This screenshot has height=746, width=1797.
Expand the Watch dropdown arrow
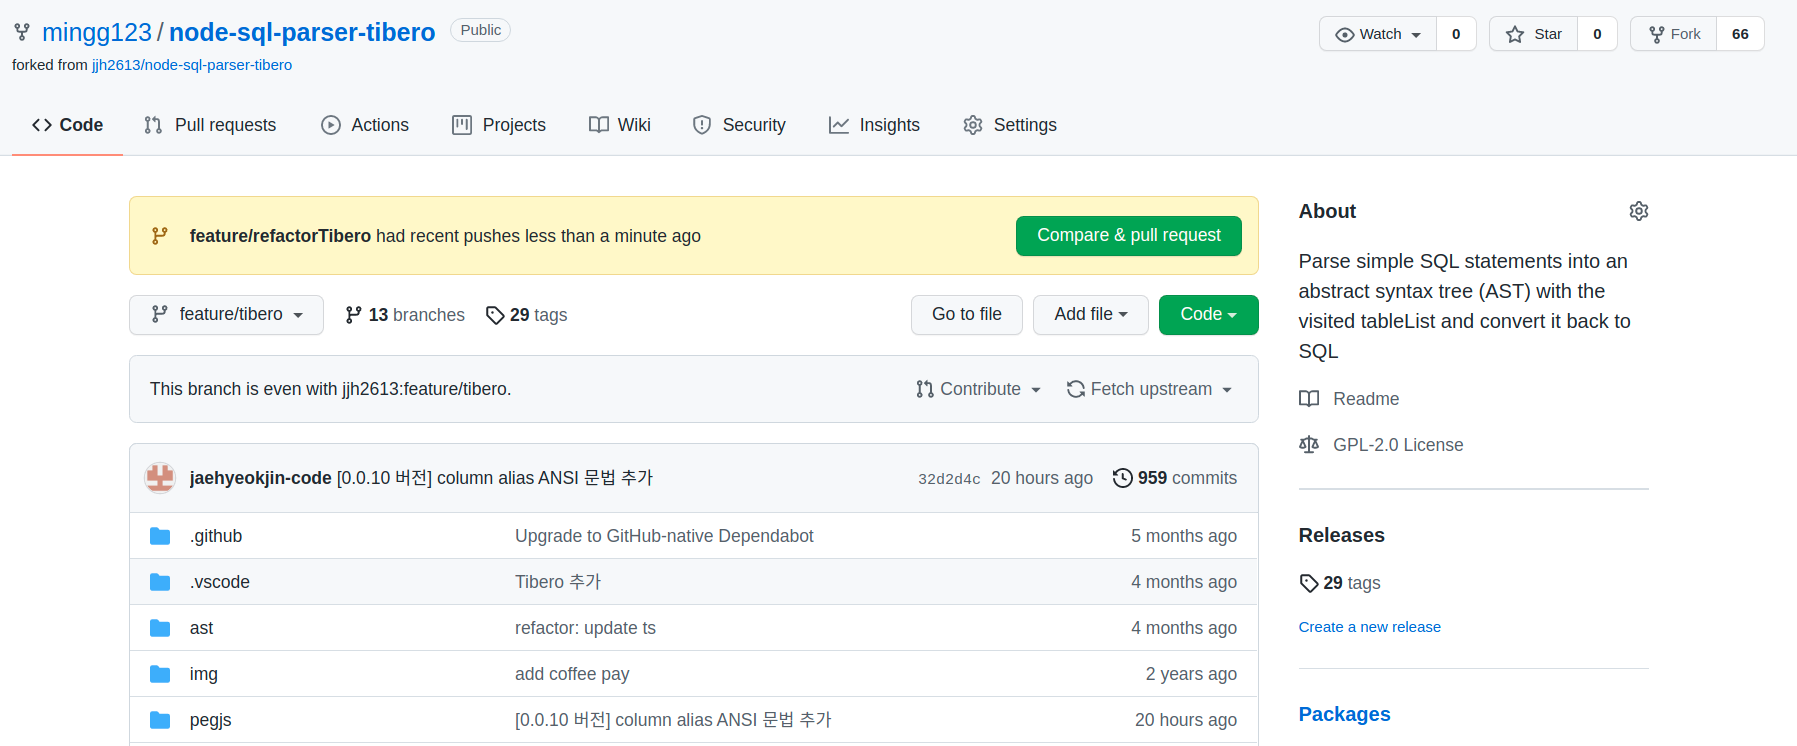click(x=1416, y=35)
